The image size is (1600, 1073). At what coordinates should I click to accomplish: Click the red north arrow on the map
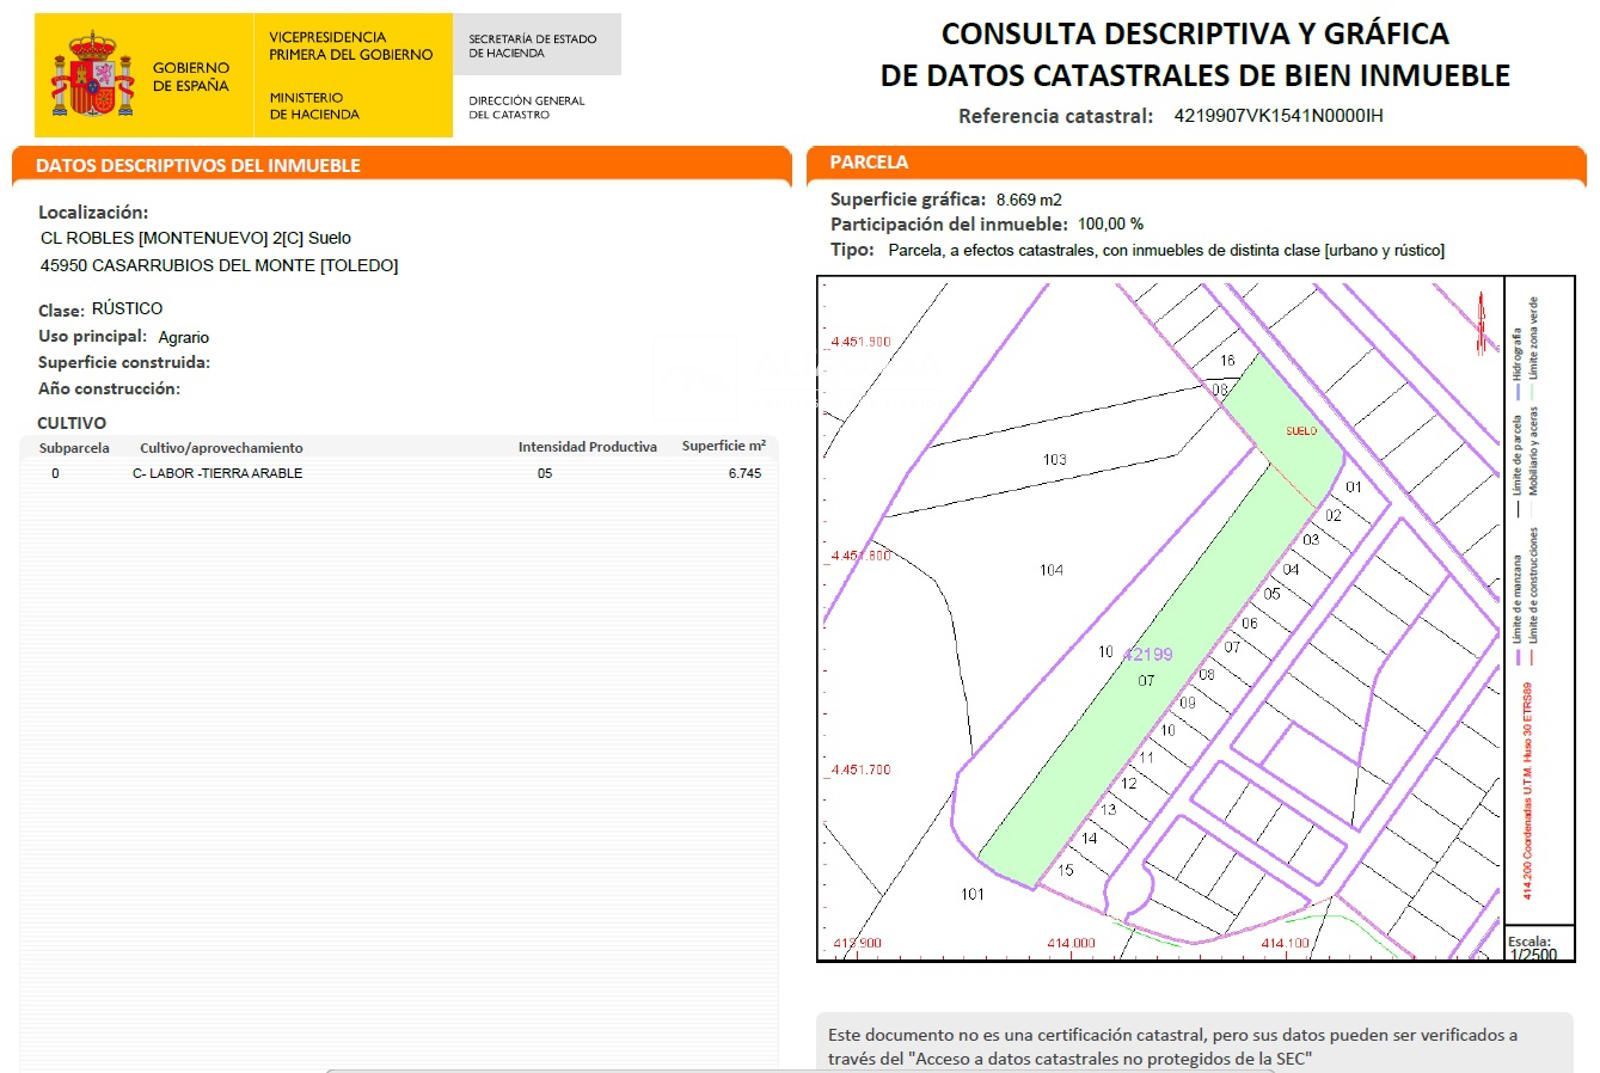[1481, 323]
